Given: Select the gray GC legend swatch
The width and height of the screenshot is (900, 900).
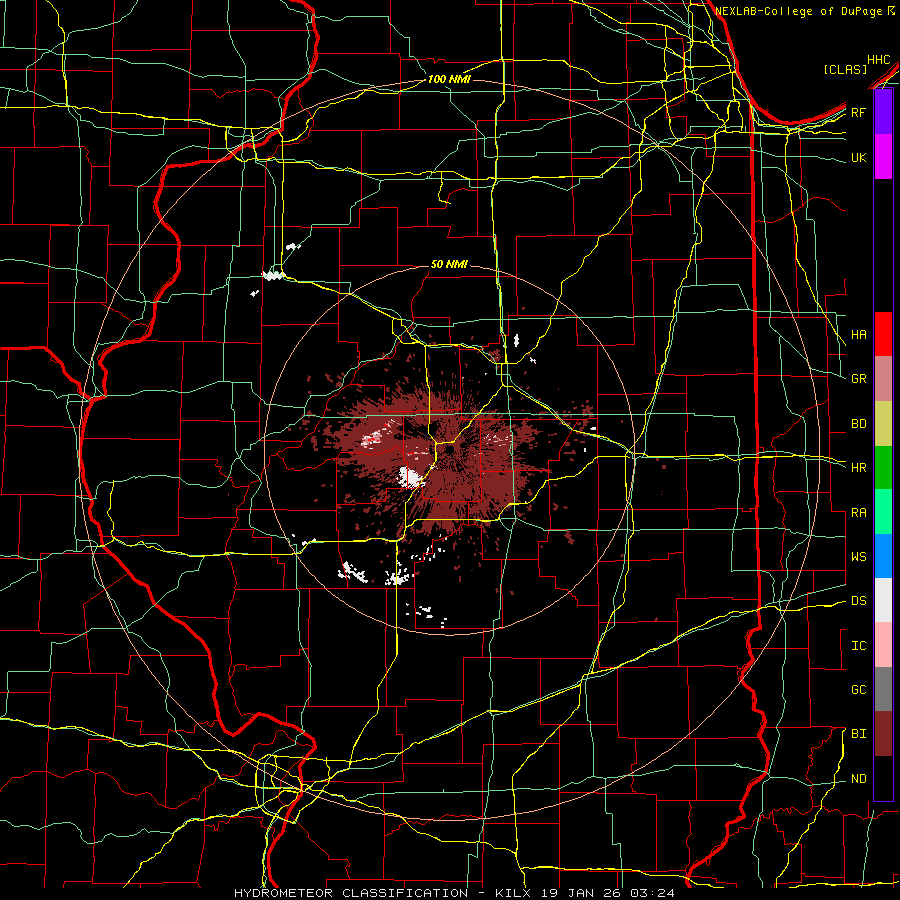Looking at the screenshot, I should pyautogui.click(x=883, y=689).
